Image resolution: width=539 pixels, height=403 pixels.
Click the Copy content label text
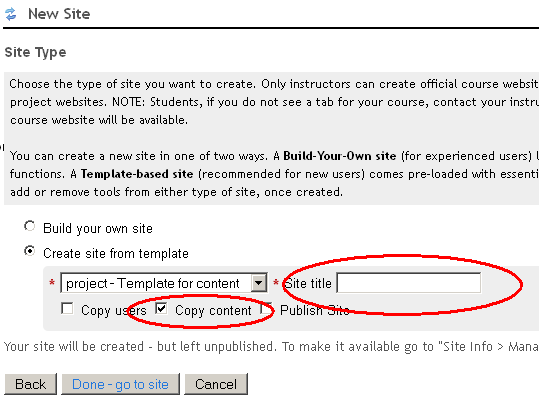click(x=213, y=311)
